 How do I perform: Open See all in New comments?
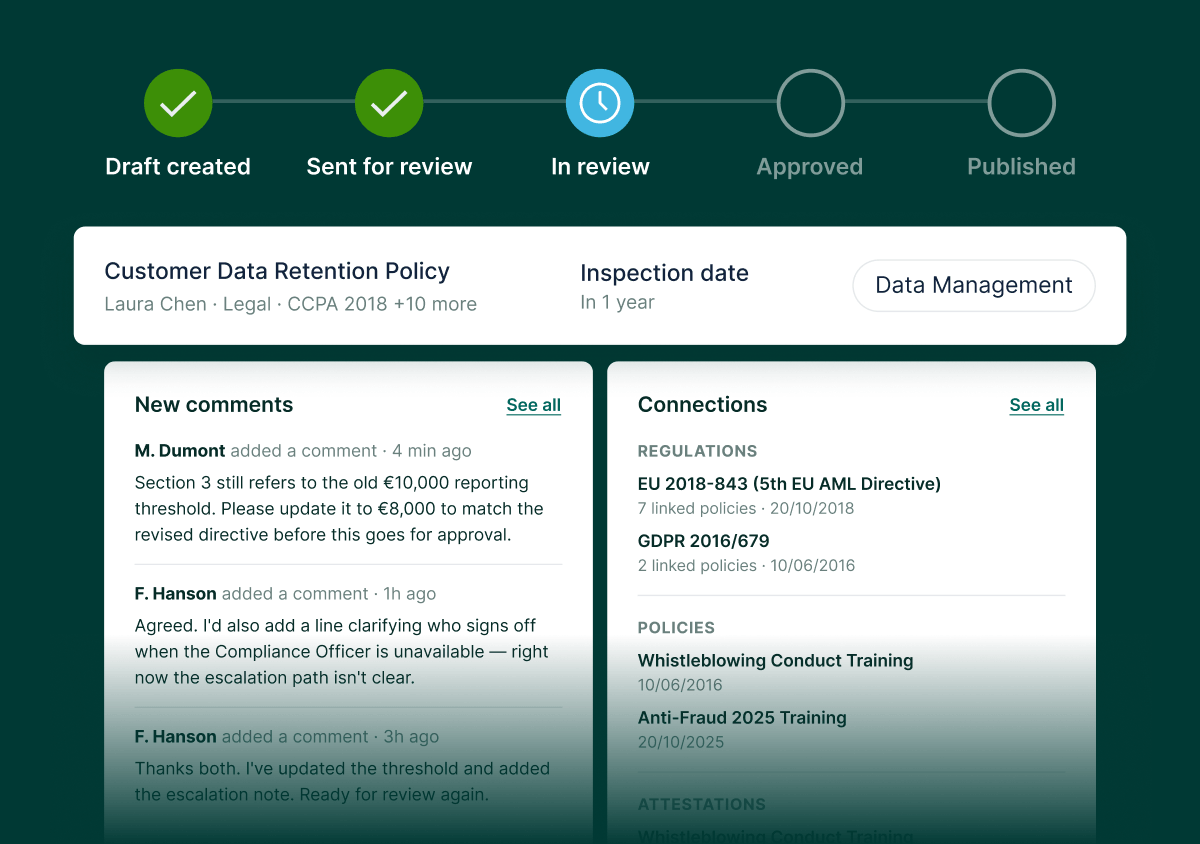click(x=534, y=405)
